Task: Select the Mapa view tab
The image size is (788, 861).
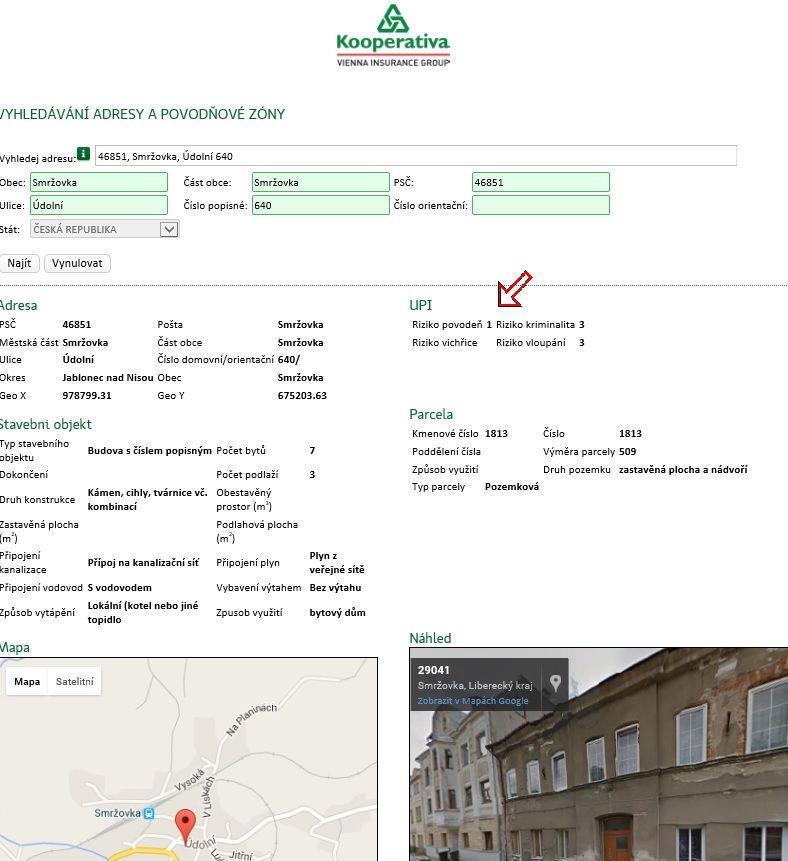Action: [27, 681]
